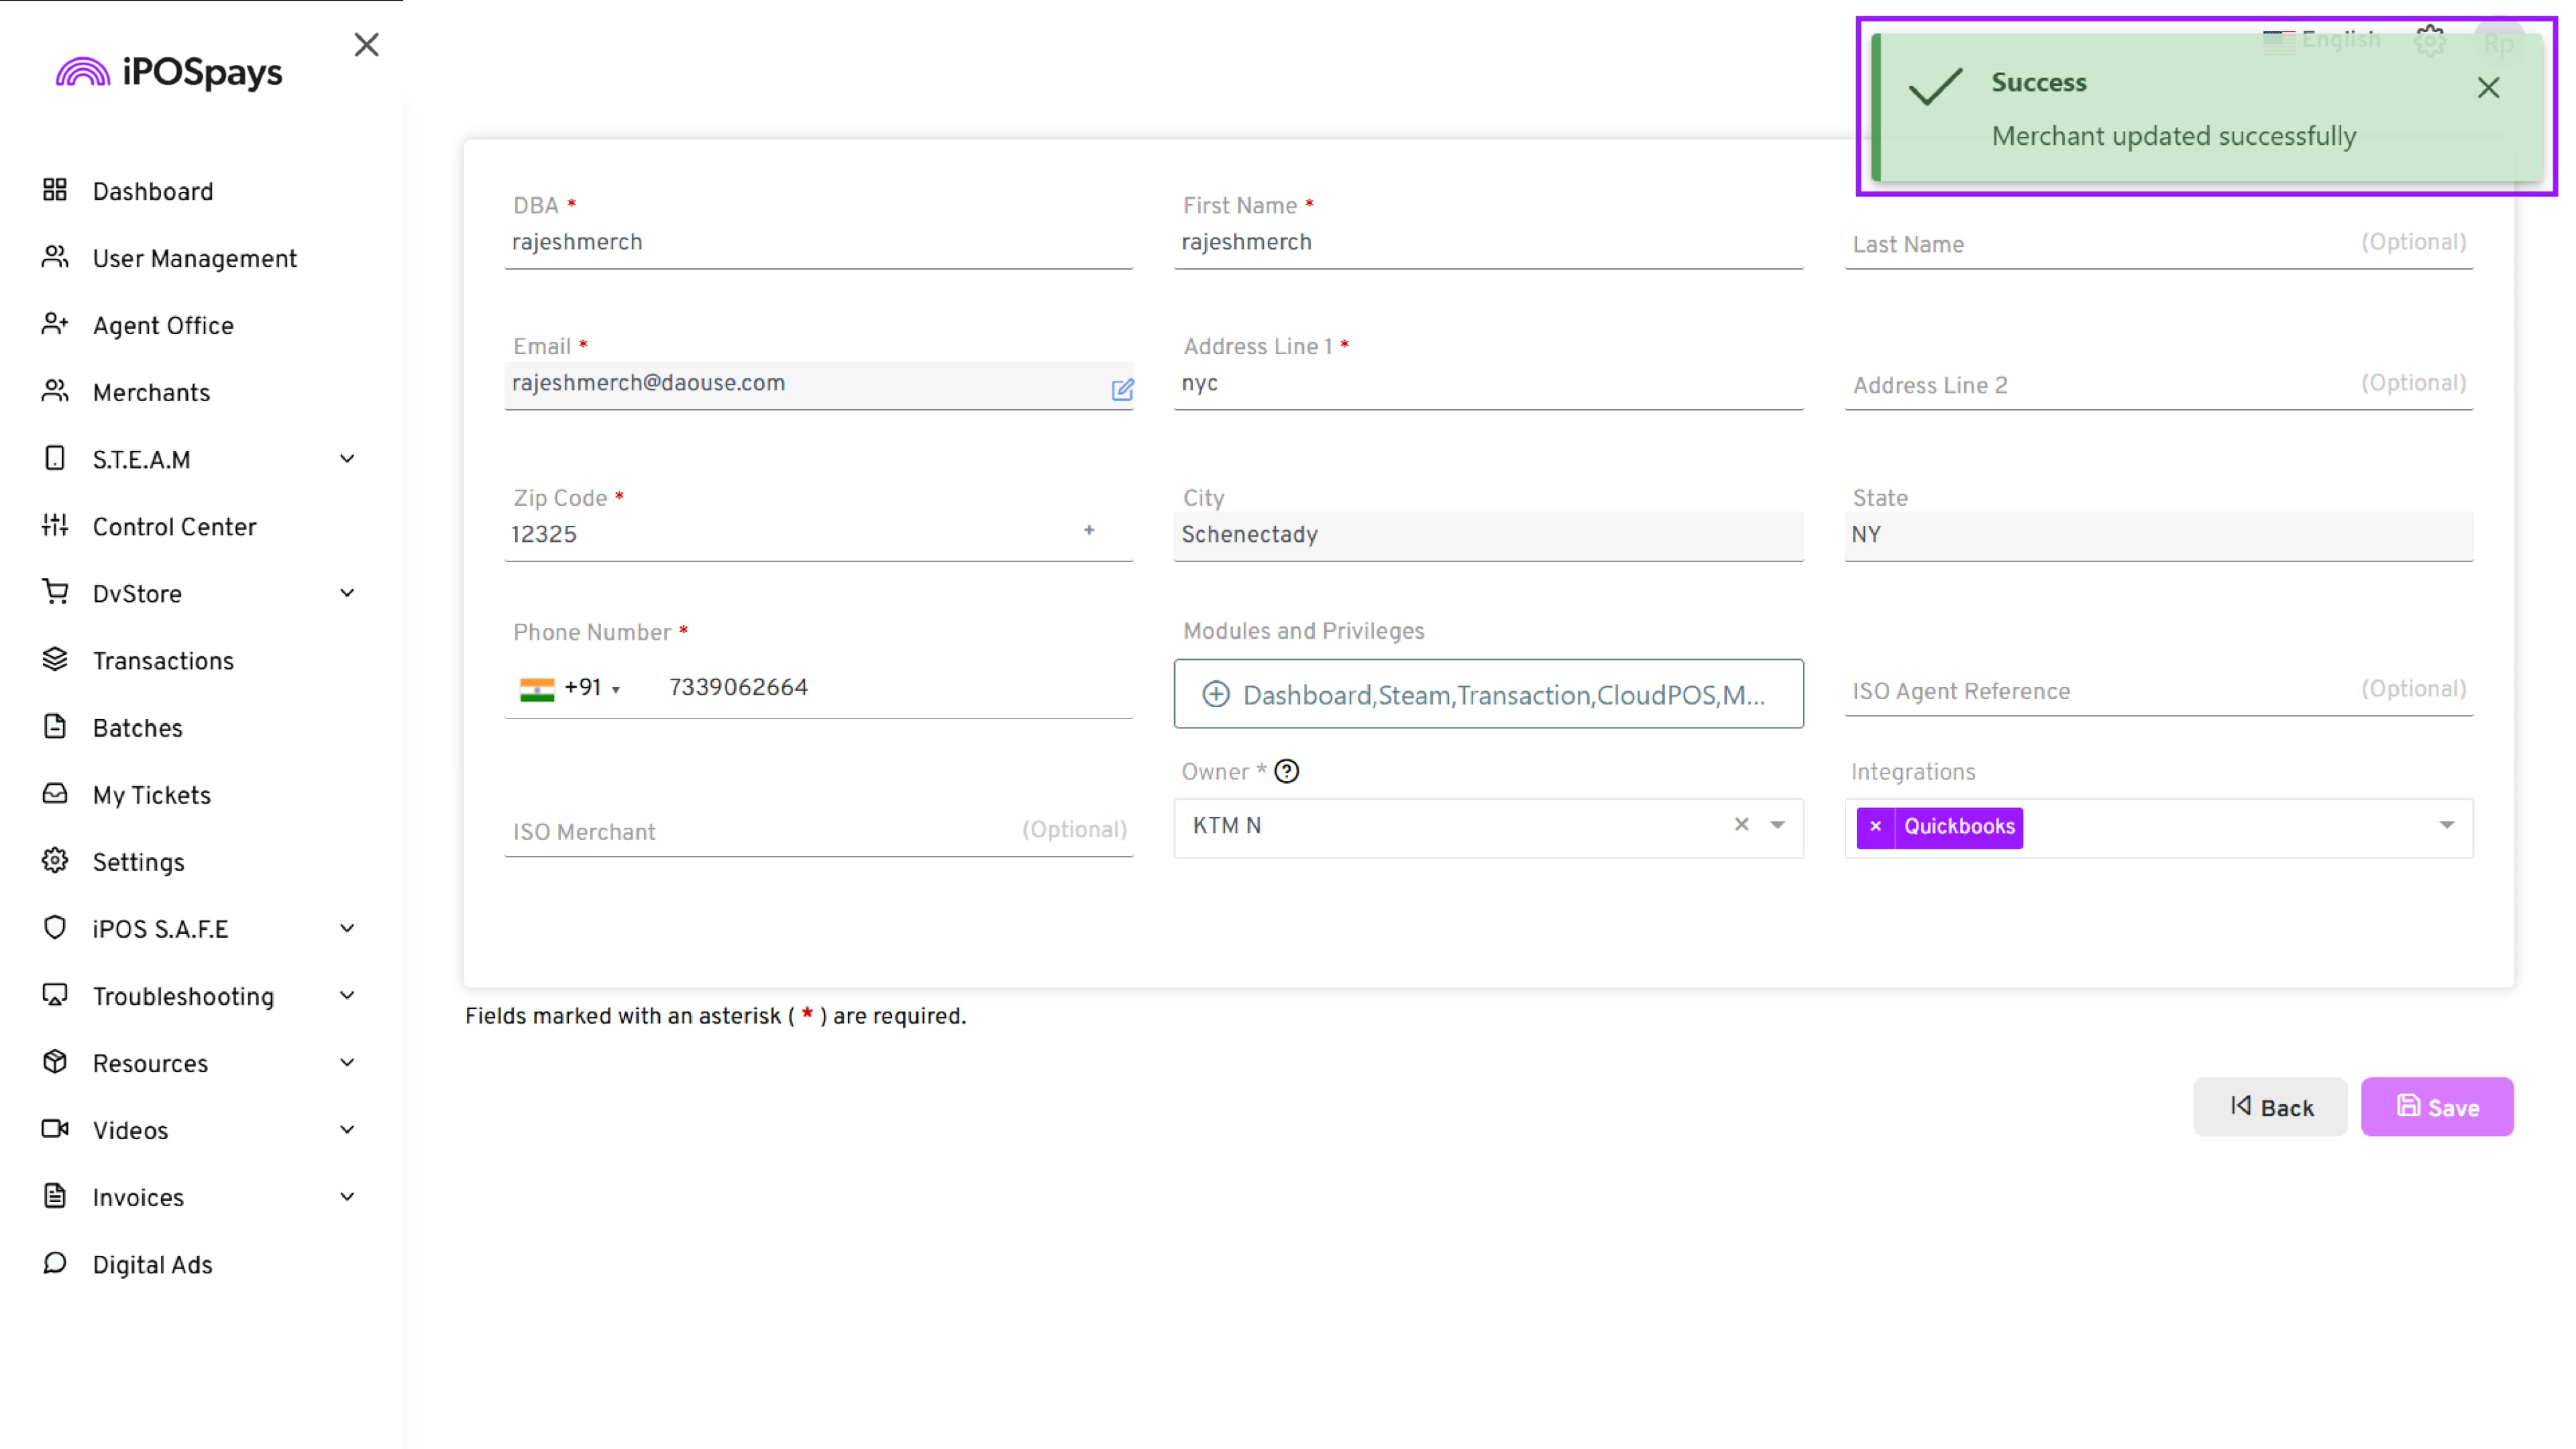Go to Merchants in sidebar
Screen dimensions: 2576x1449
click(151, 392)
